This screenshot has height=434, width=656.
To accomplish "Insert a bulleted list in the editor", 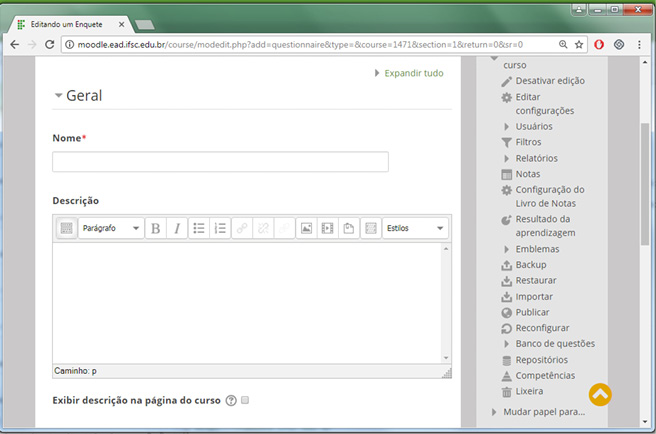I will tap(199, 228).
